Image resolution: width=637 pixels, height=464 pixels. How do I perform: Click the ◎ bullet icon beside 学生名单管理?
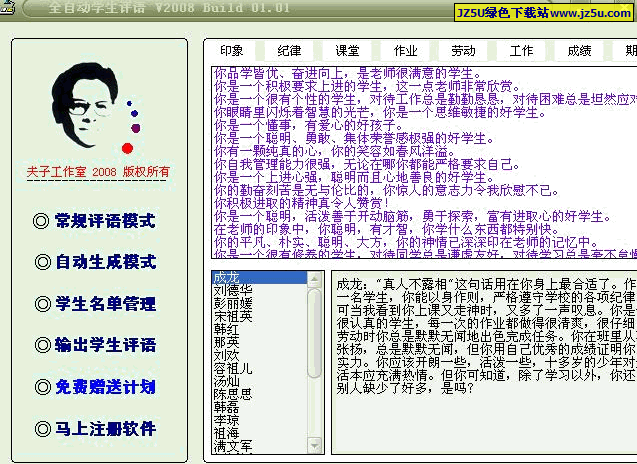pos(41,304)
